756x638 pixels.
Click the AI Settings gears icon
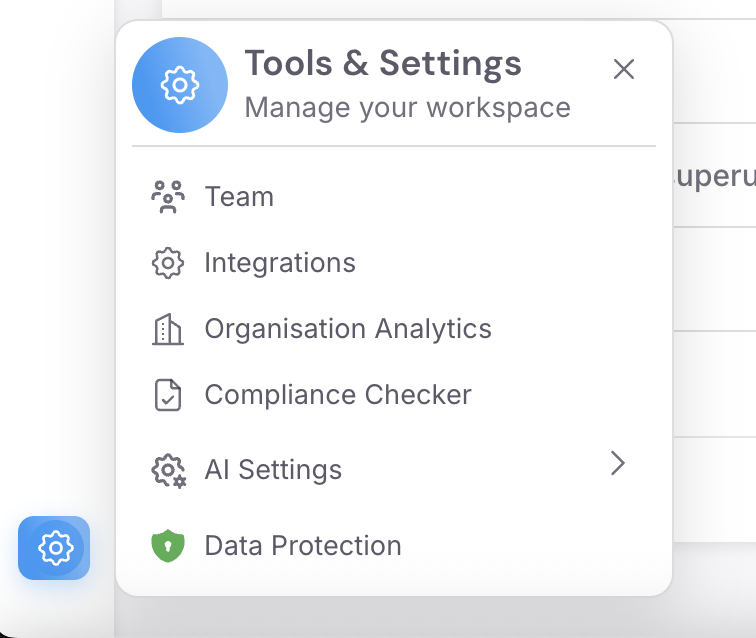click(169, 471)
